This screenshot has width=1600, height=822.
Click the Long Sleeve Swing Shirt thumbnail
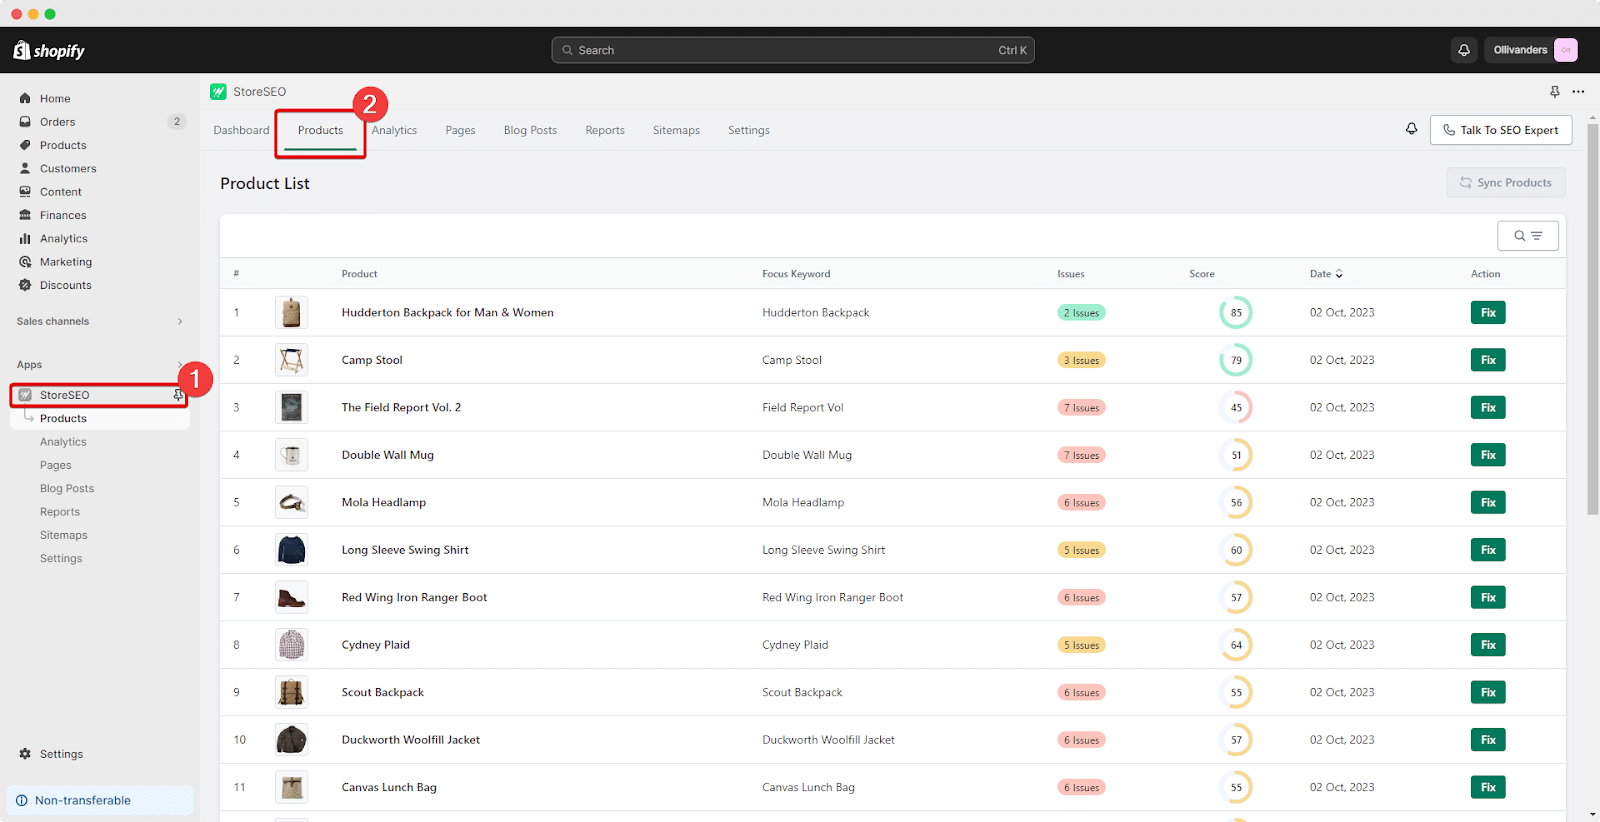tap(291, 550)
